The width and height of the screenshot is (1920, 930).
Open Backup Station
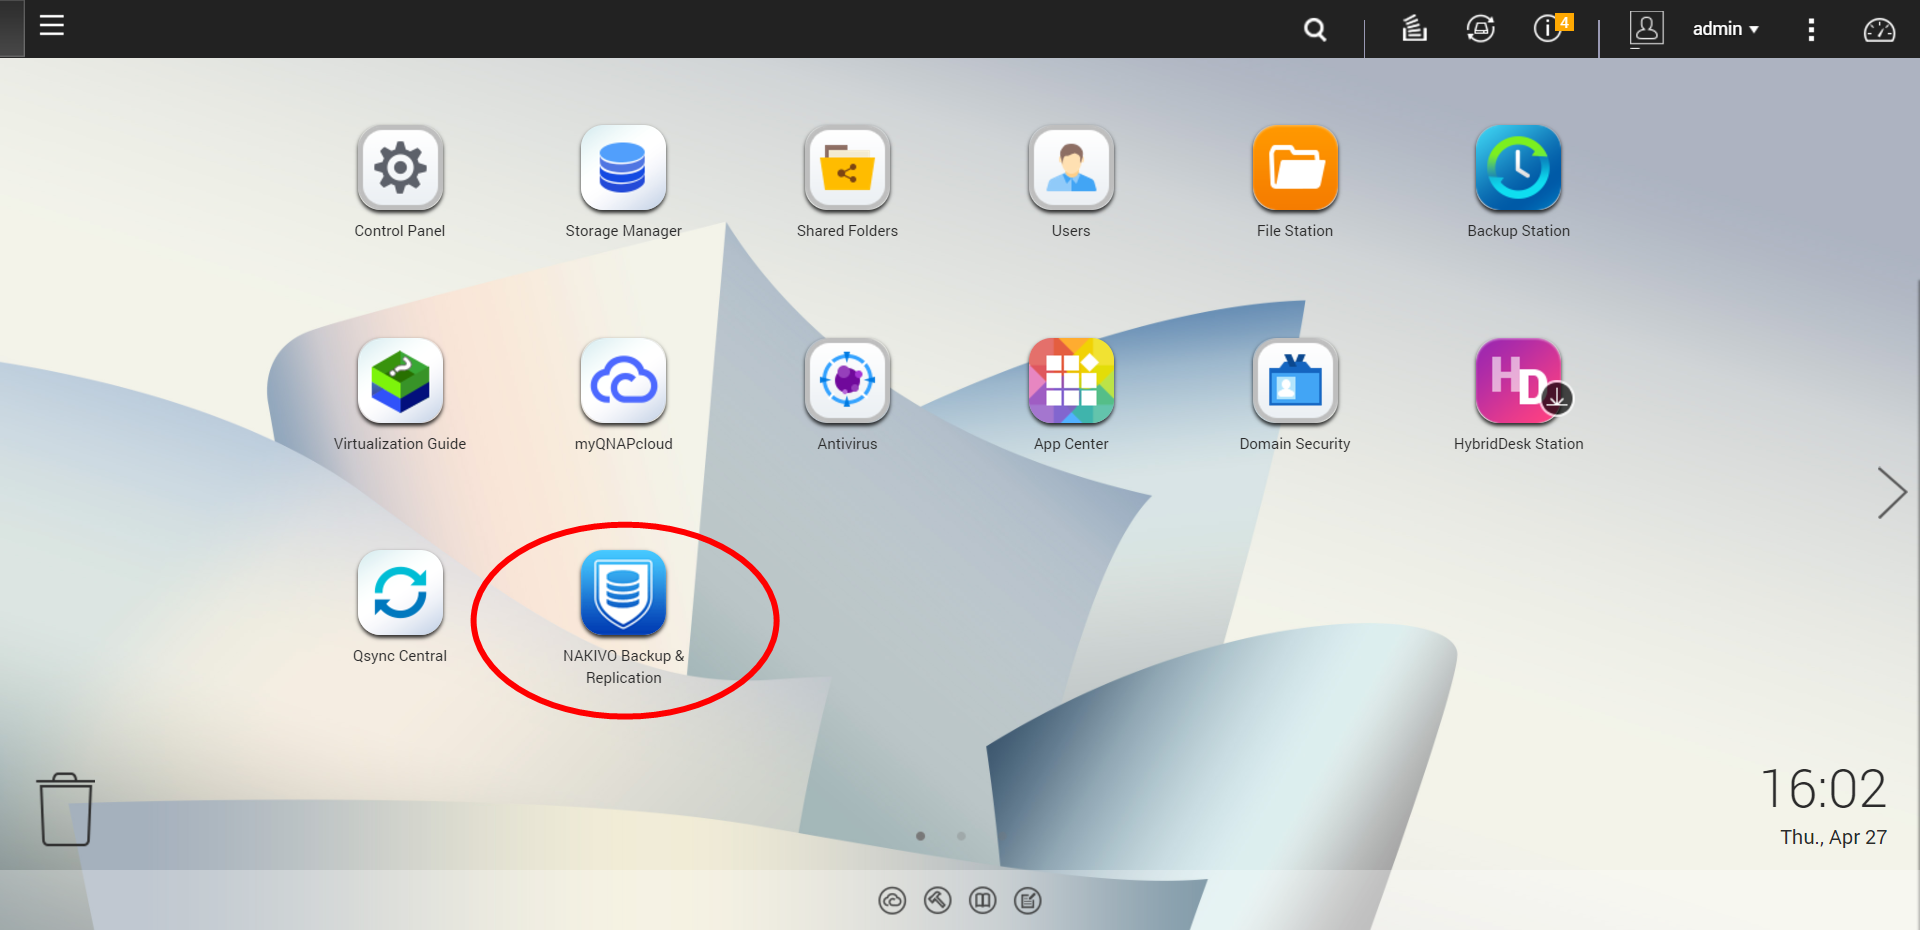[1518, 169]
